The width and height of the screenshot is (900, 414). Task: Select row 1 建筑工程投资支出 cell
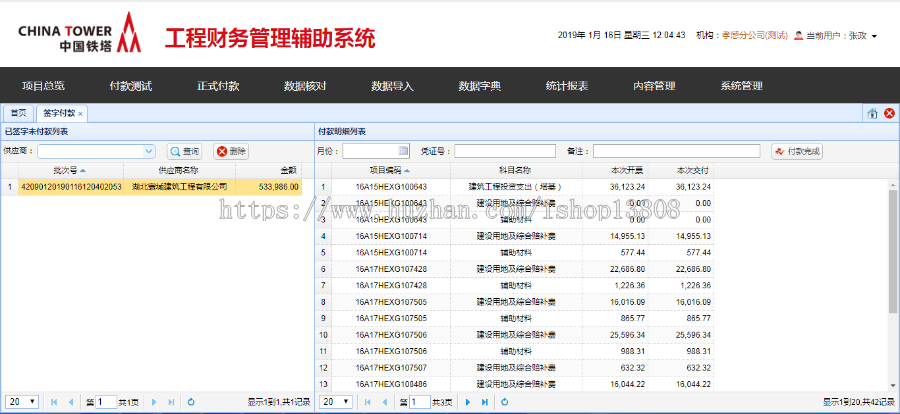click(516, 187)
